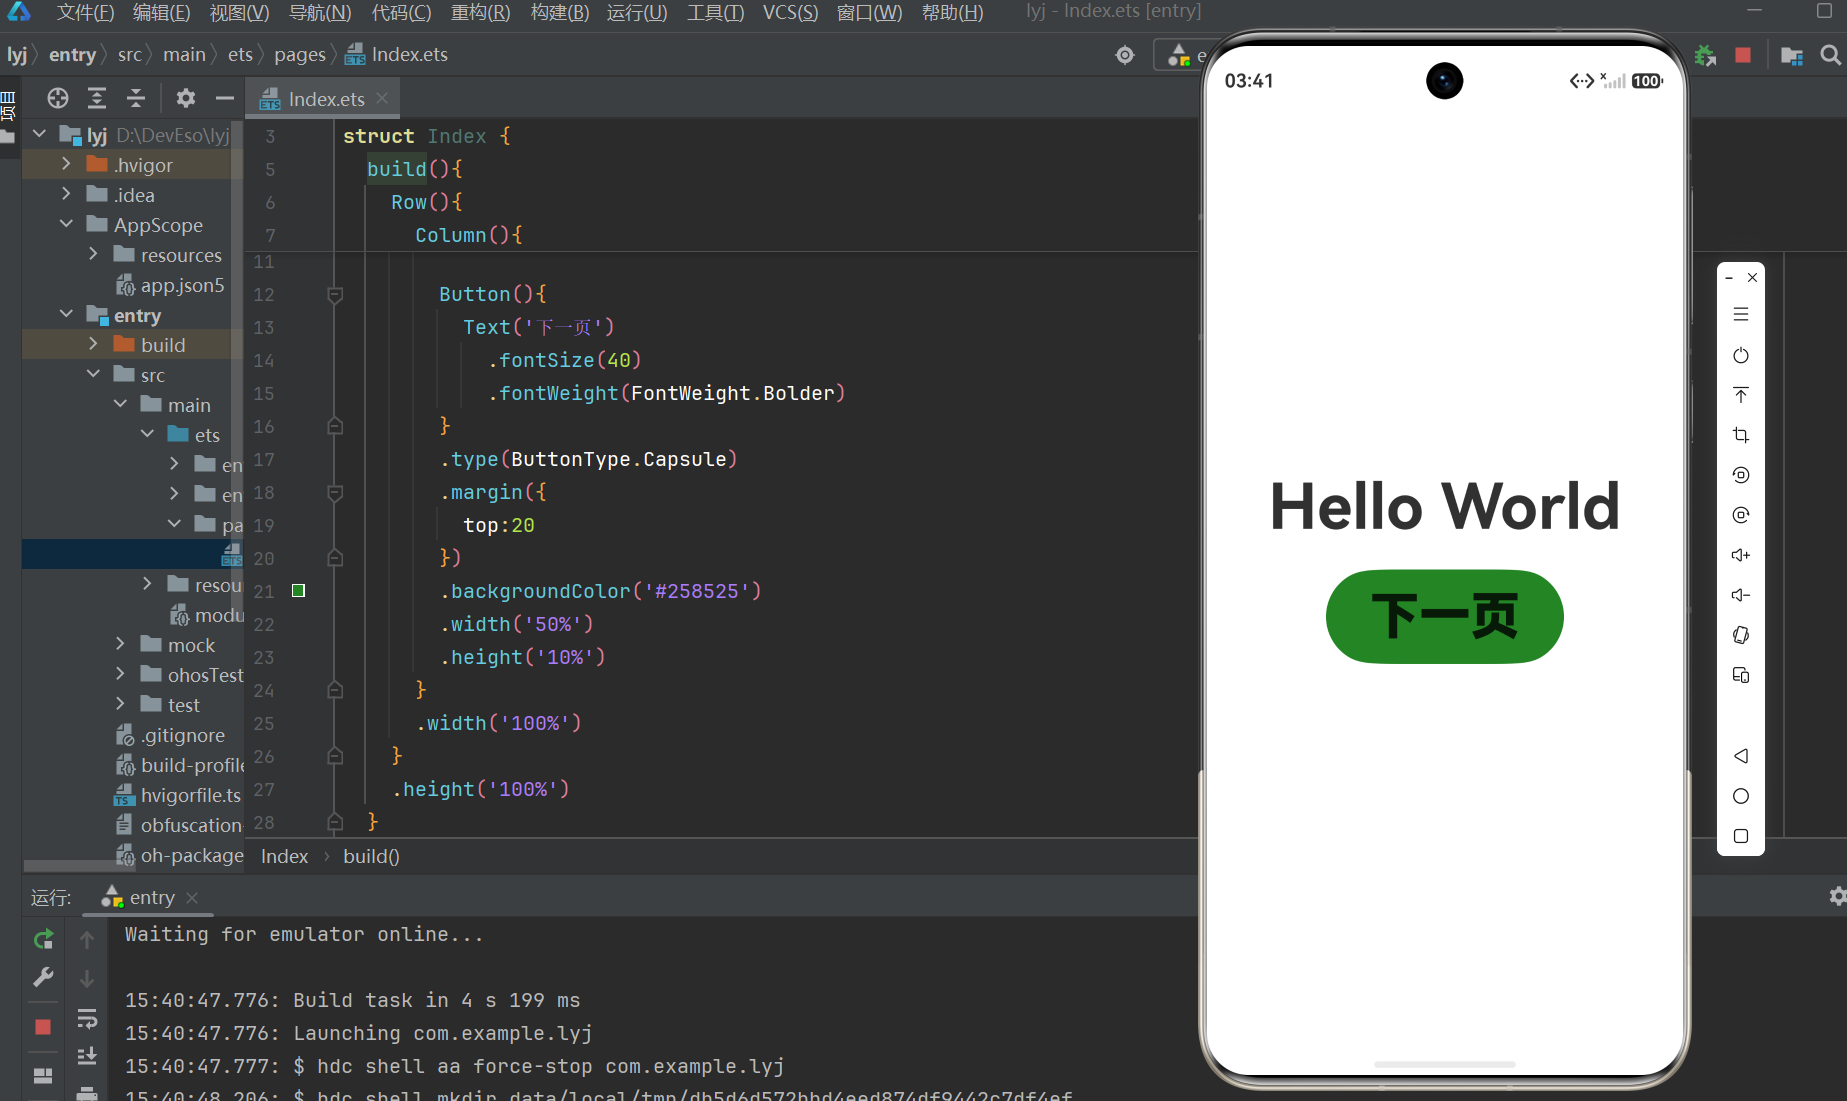
Task: Click the emulator's power button icon
Action: point(1741,355)
